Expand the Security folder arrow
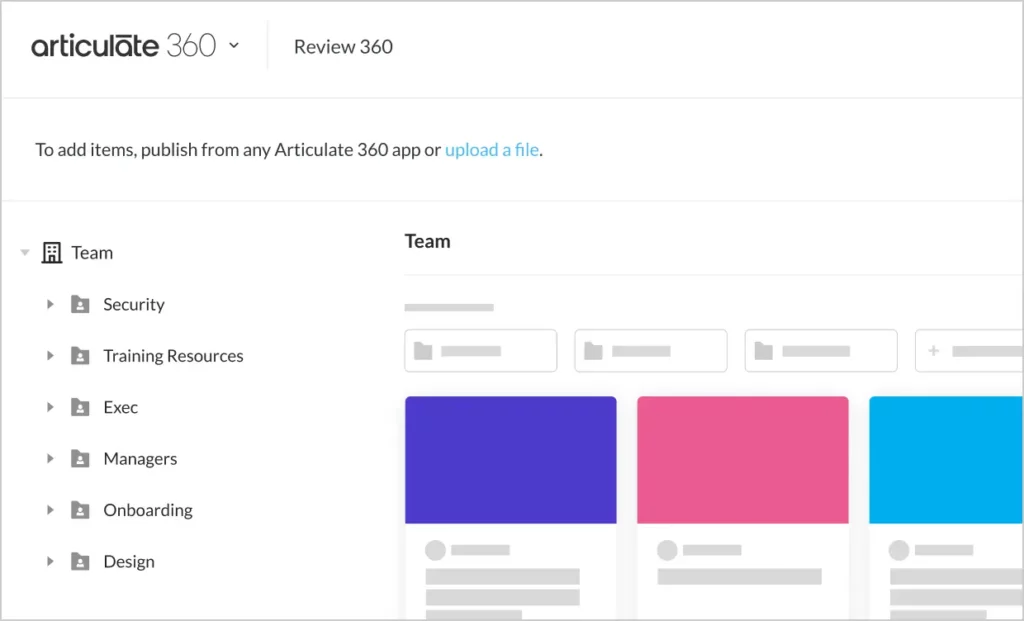 (50, 304)
